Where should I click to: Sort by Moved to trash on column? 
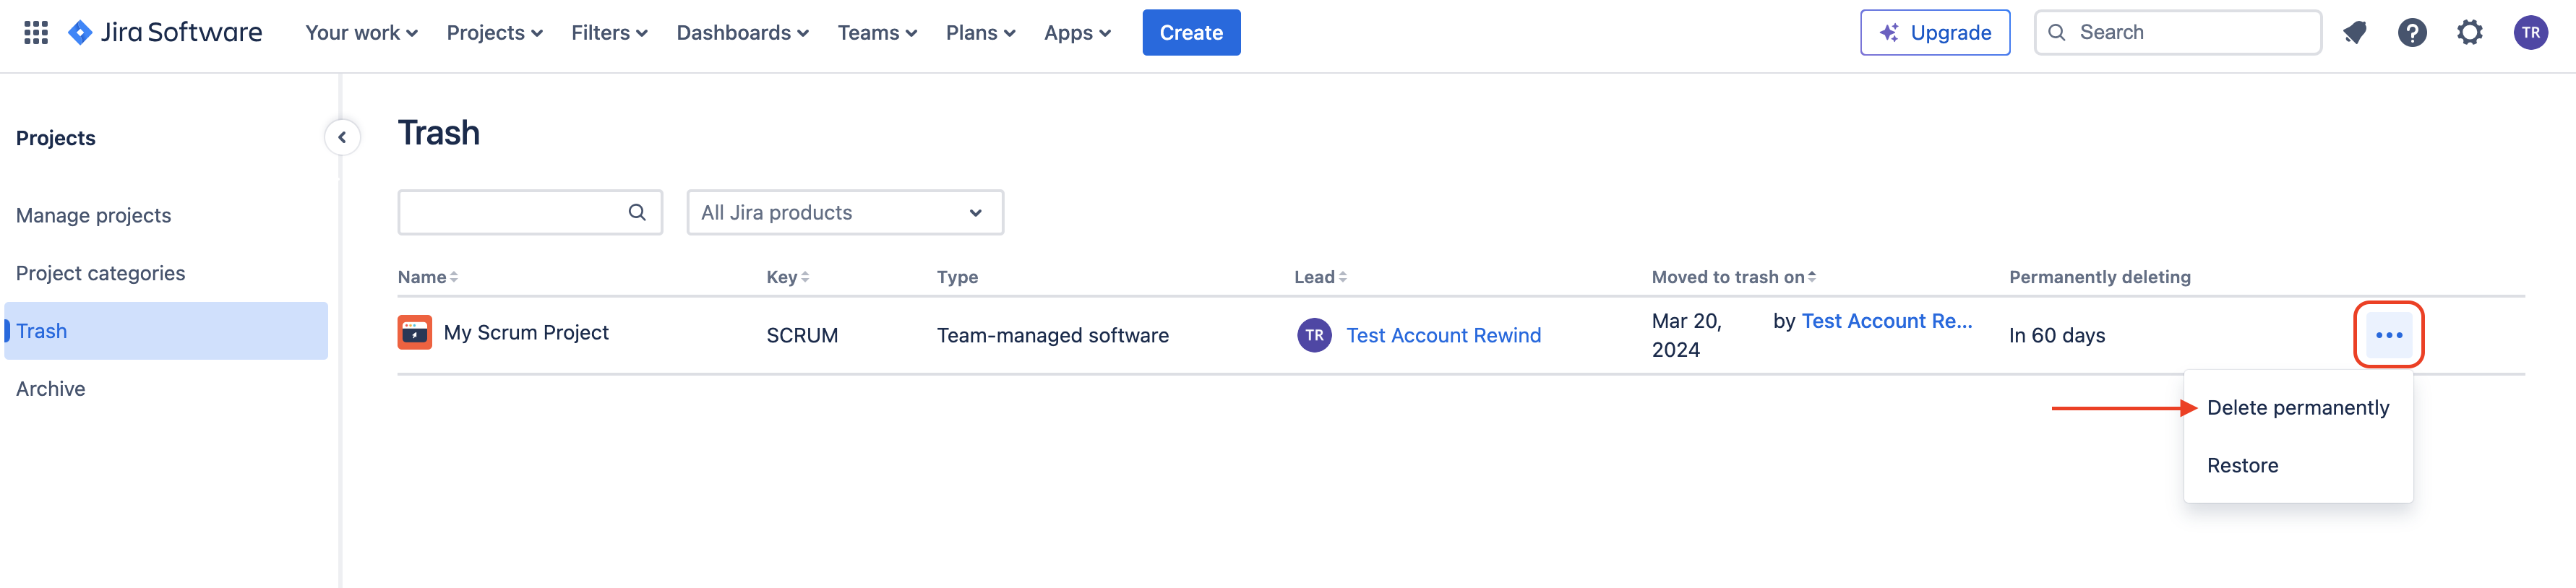tap(1732, 277)
